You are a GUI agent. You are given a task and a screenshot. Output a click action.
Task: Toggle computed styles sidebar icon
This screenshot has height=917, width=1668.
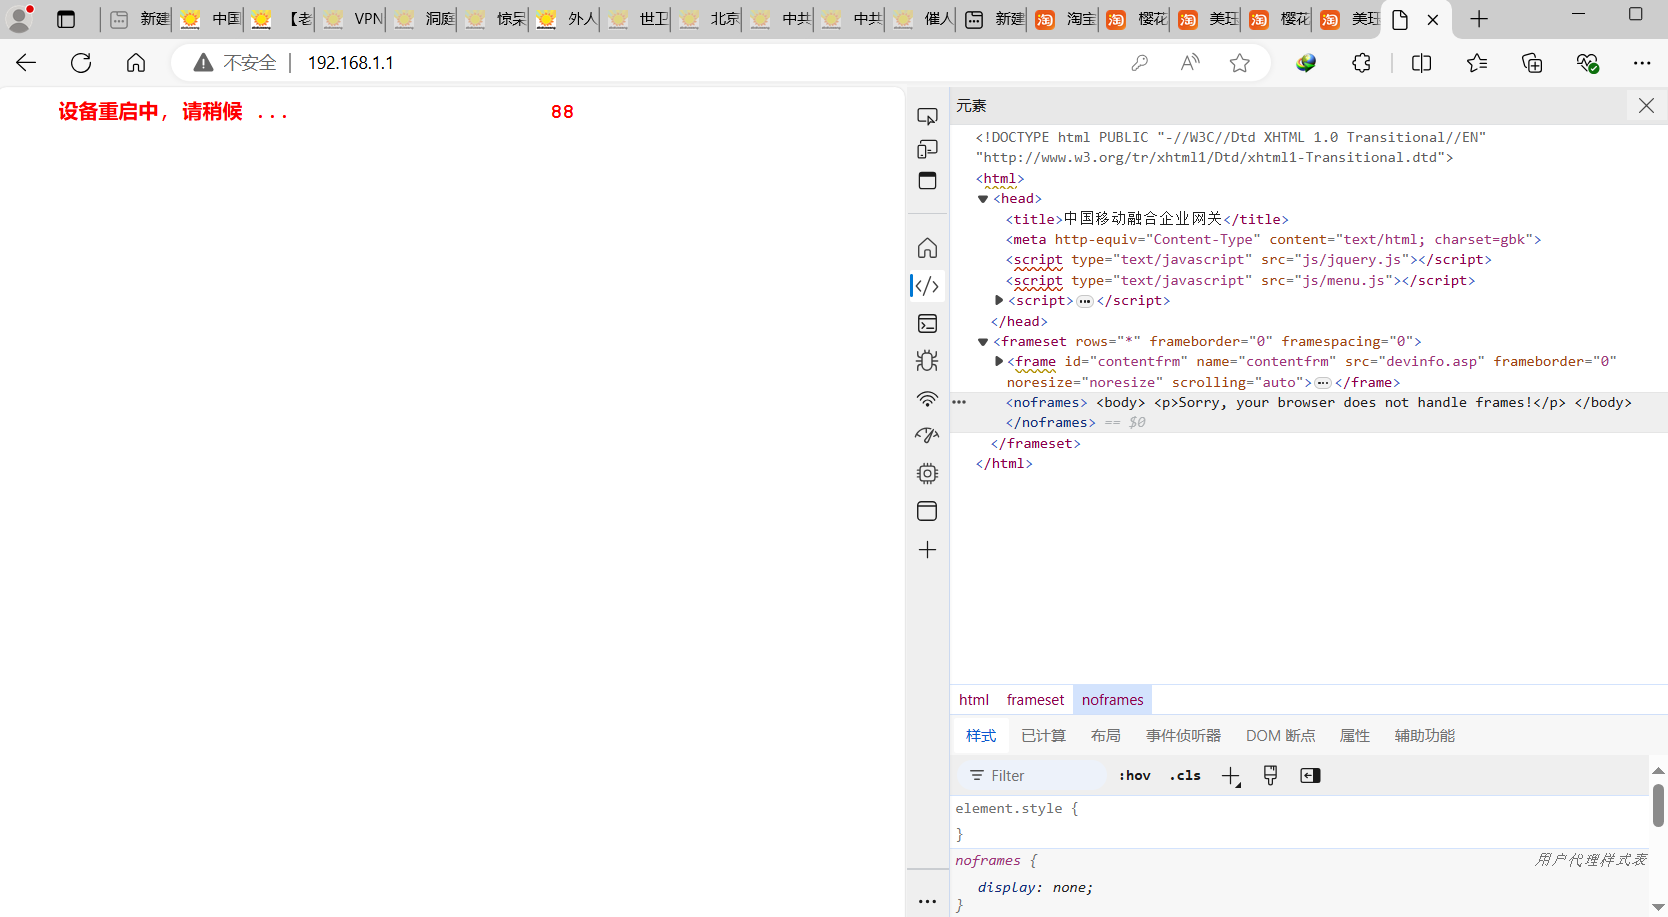(x=1310, y=776)
